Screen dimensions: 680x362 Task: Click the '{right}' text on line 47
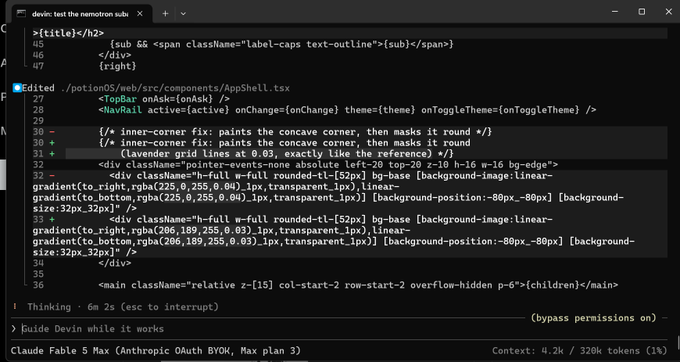(x=117, y=66)
